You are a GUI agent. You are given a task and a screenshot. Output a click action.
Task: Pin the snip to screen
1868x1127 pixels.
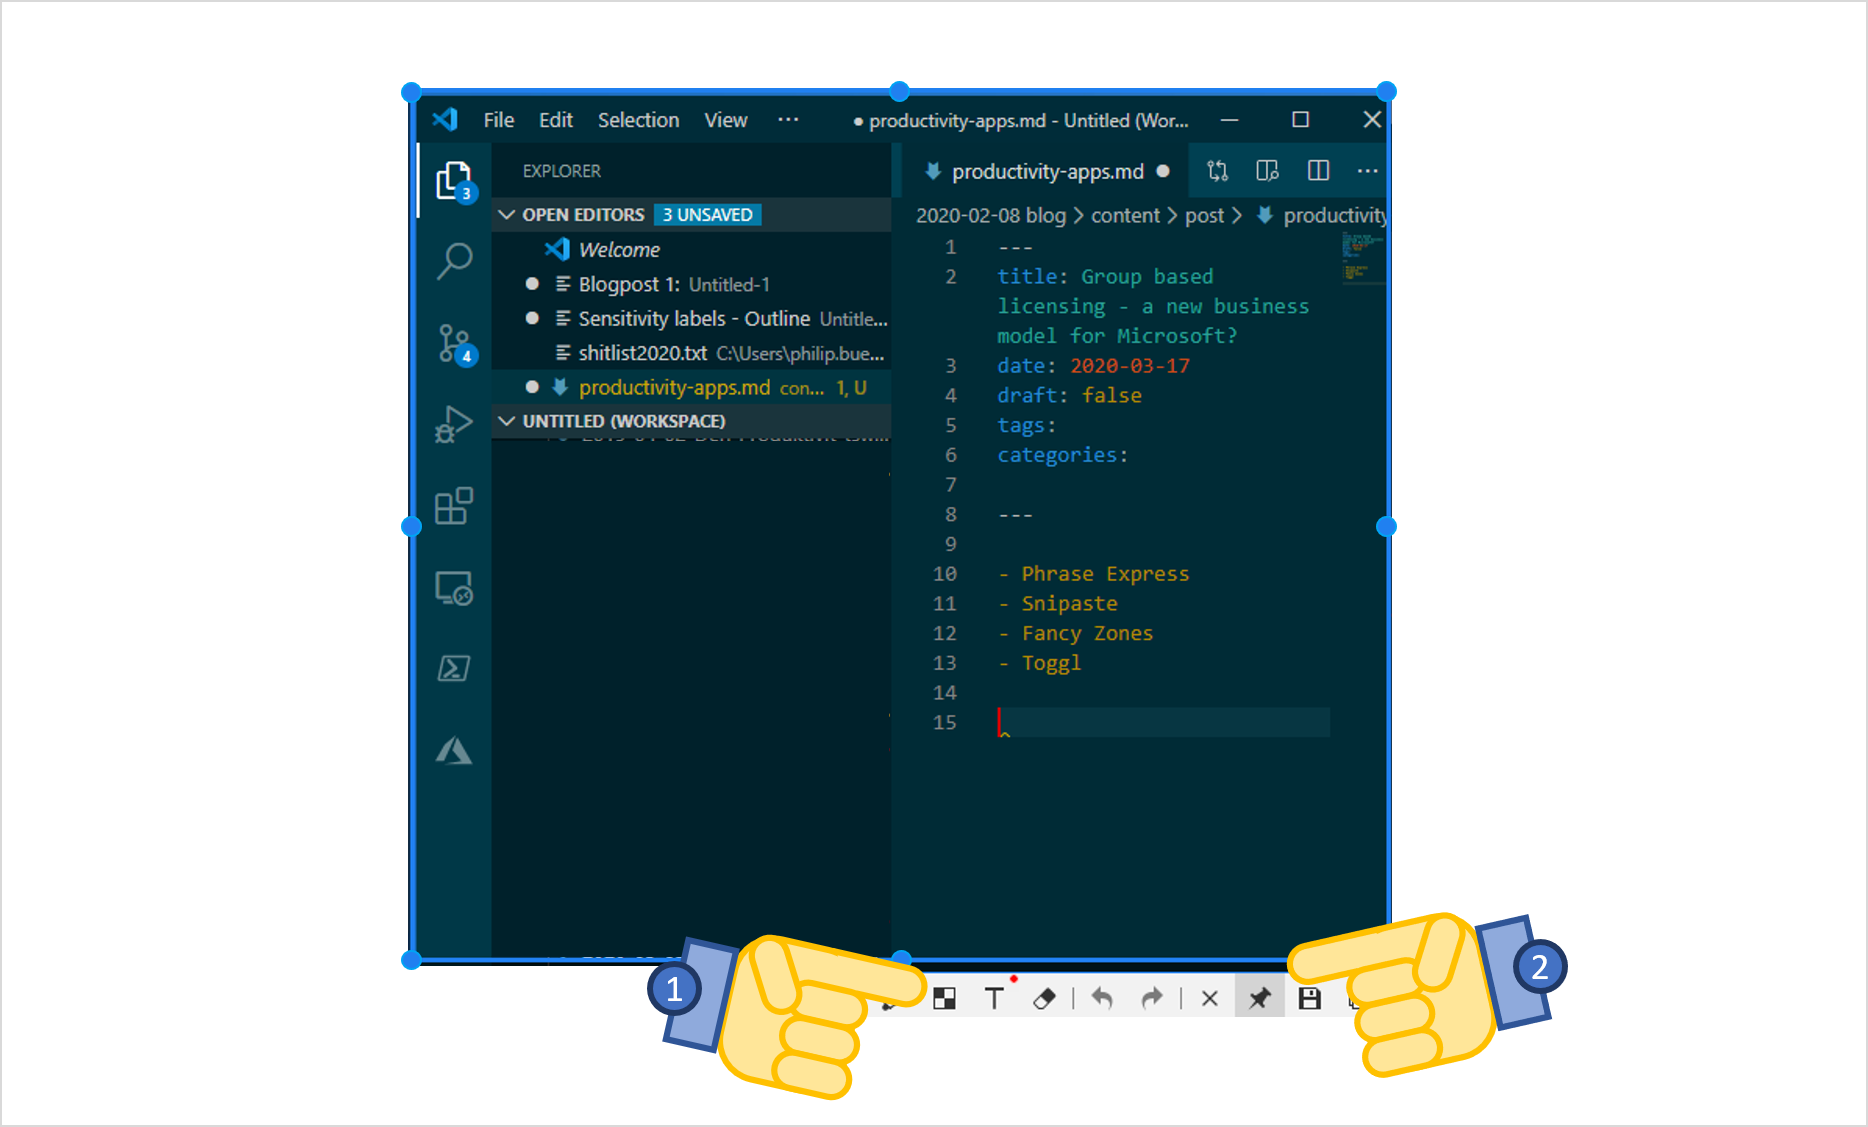click(1259, 998)
